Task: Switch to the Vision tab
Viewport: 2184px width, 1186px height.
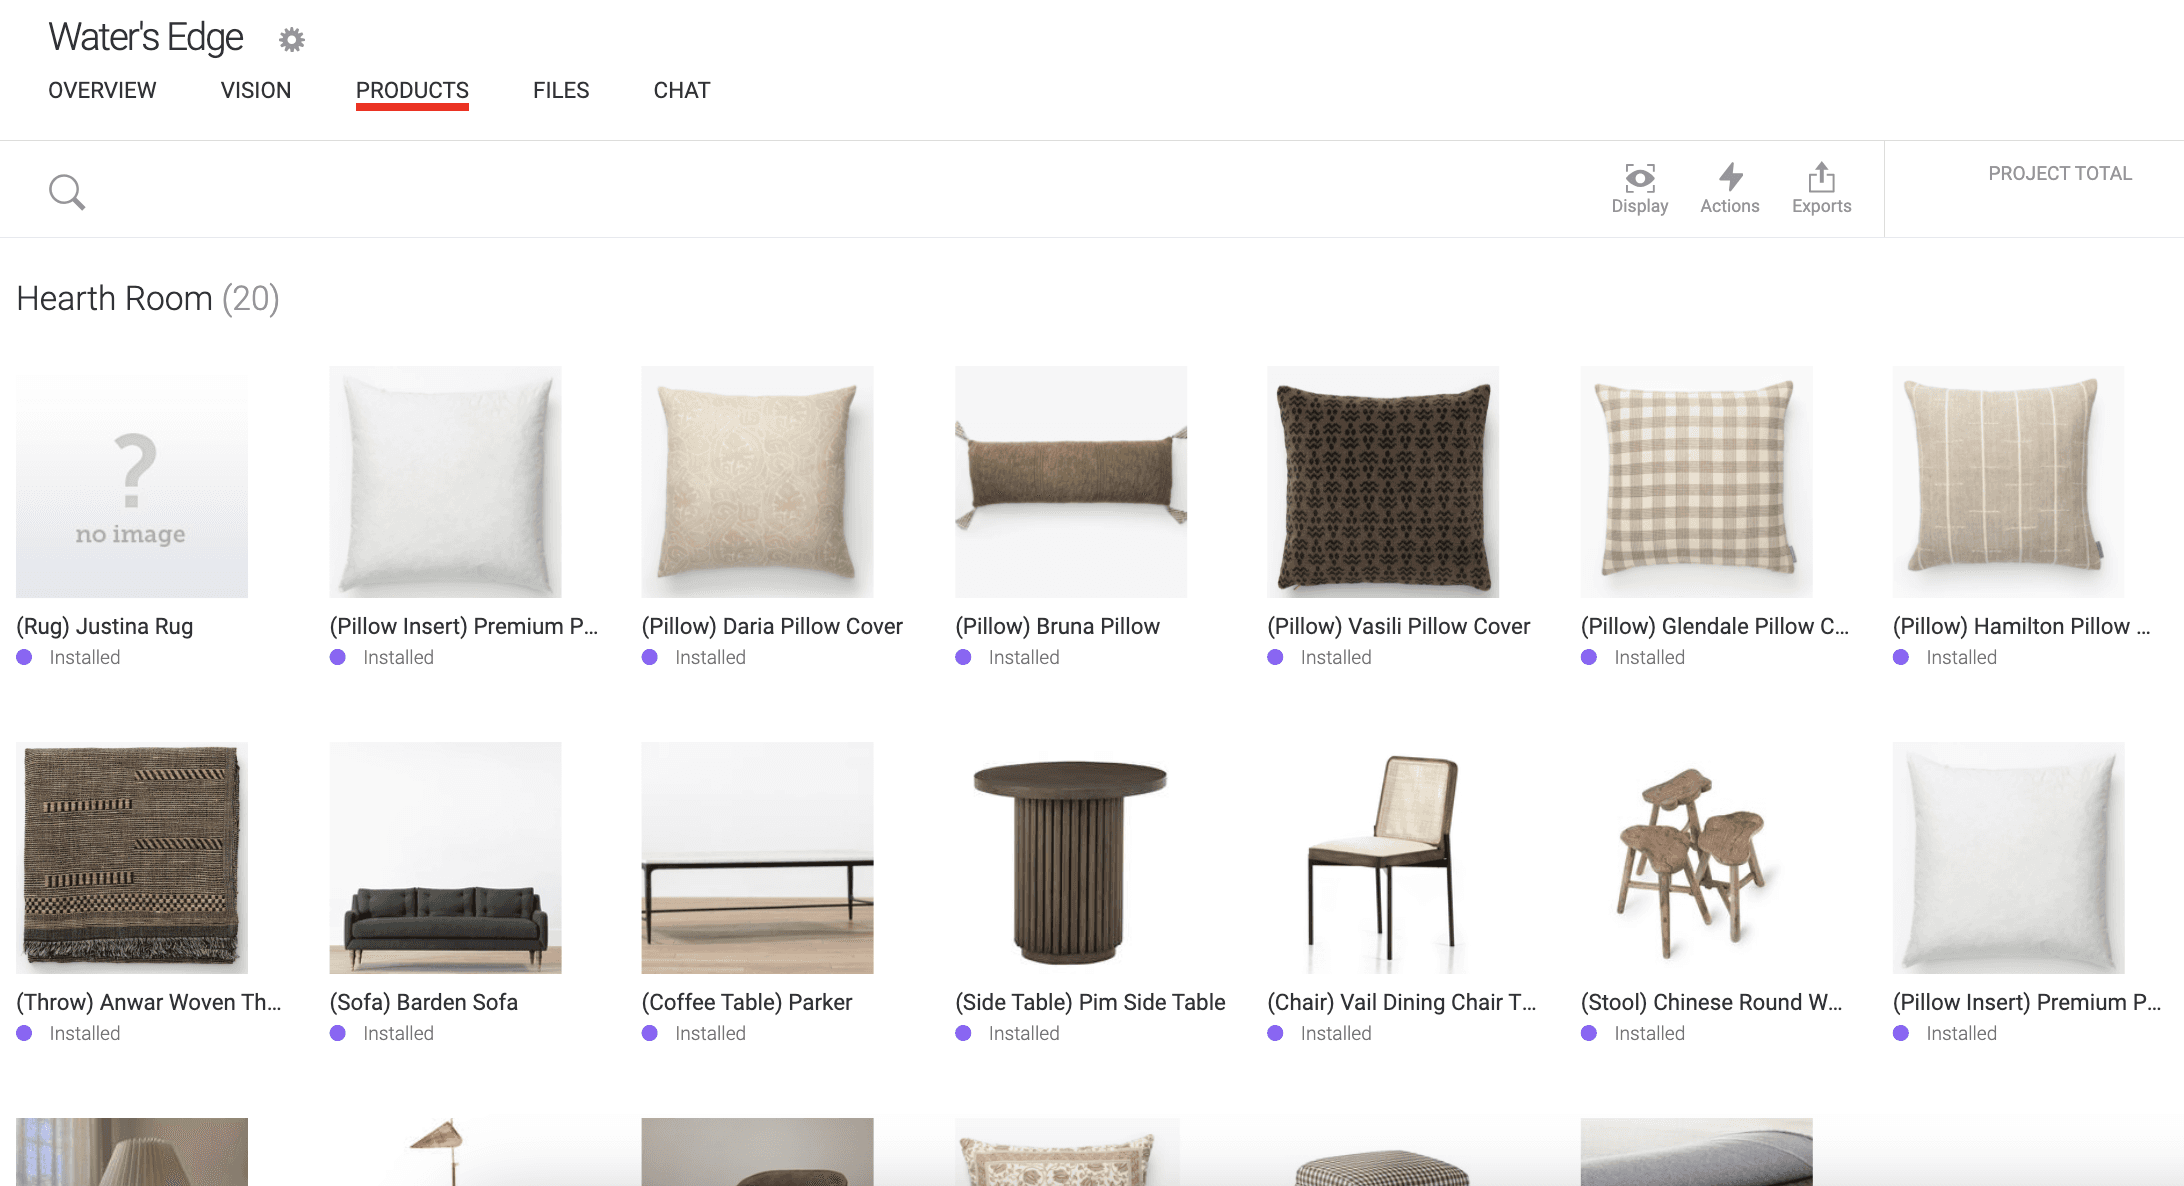Action: (256, 90)
